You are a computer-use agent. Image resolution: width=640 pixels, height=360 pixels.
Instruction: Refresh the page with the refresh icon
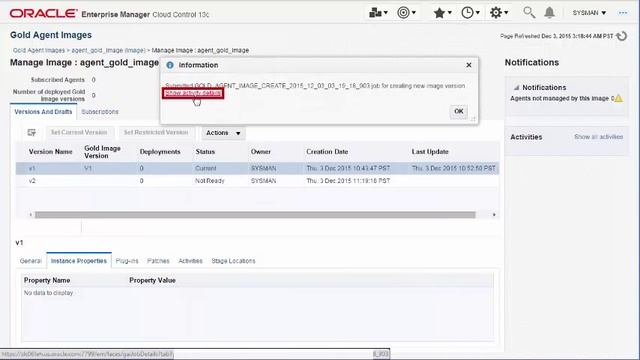tap(622, 36)
